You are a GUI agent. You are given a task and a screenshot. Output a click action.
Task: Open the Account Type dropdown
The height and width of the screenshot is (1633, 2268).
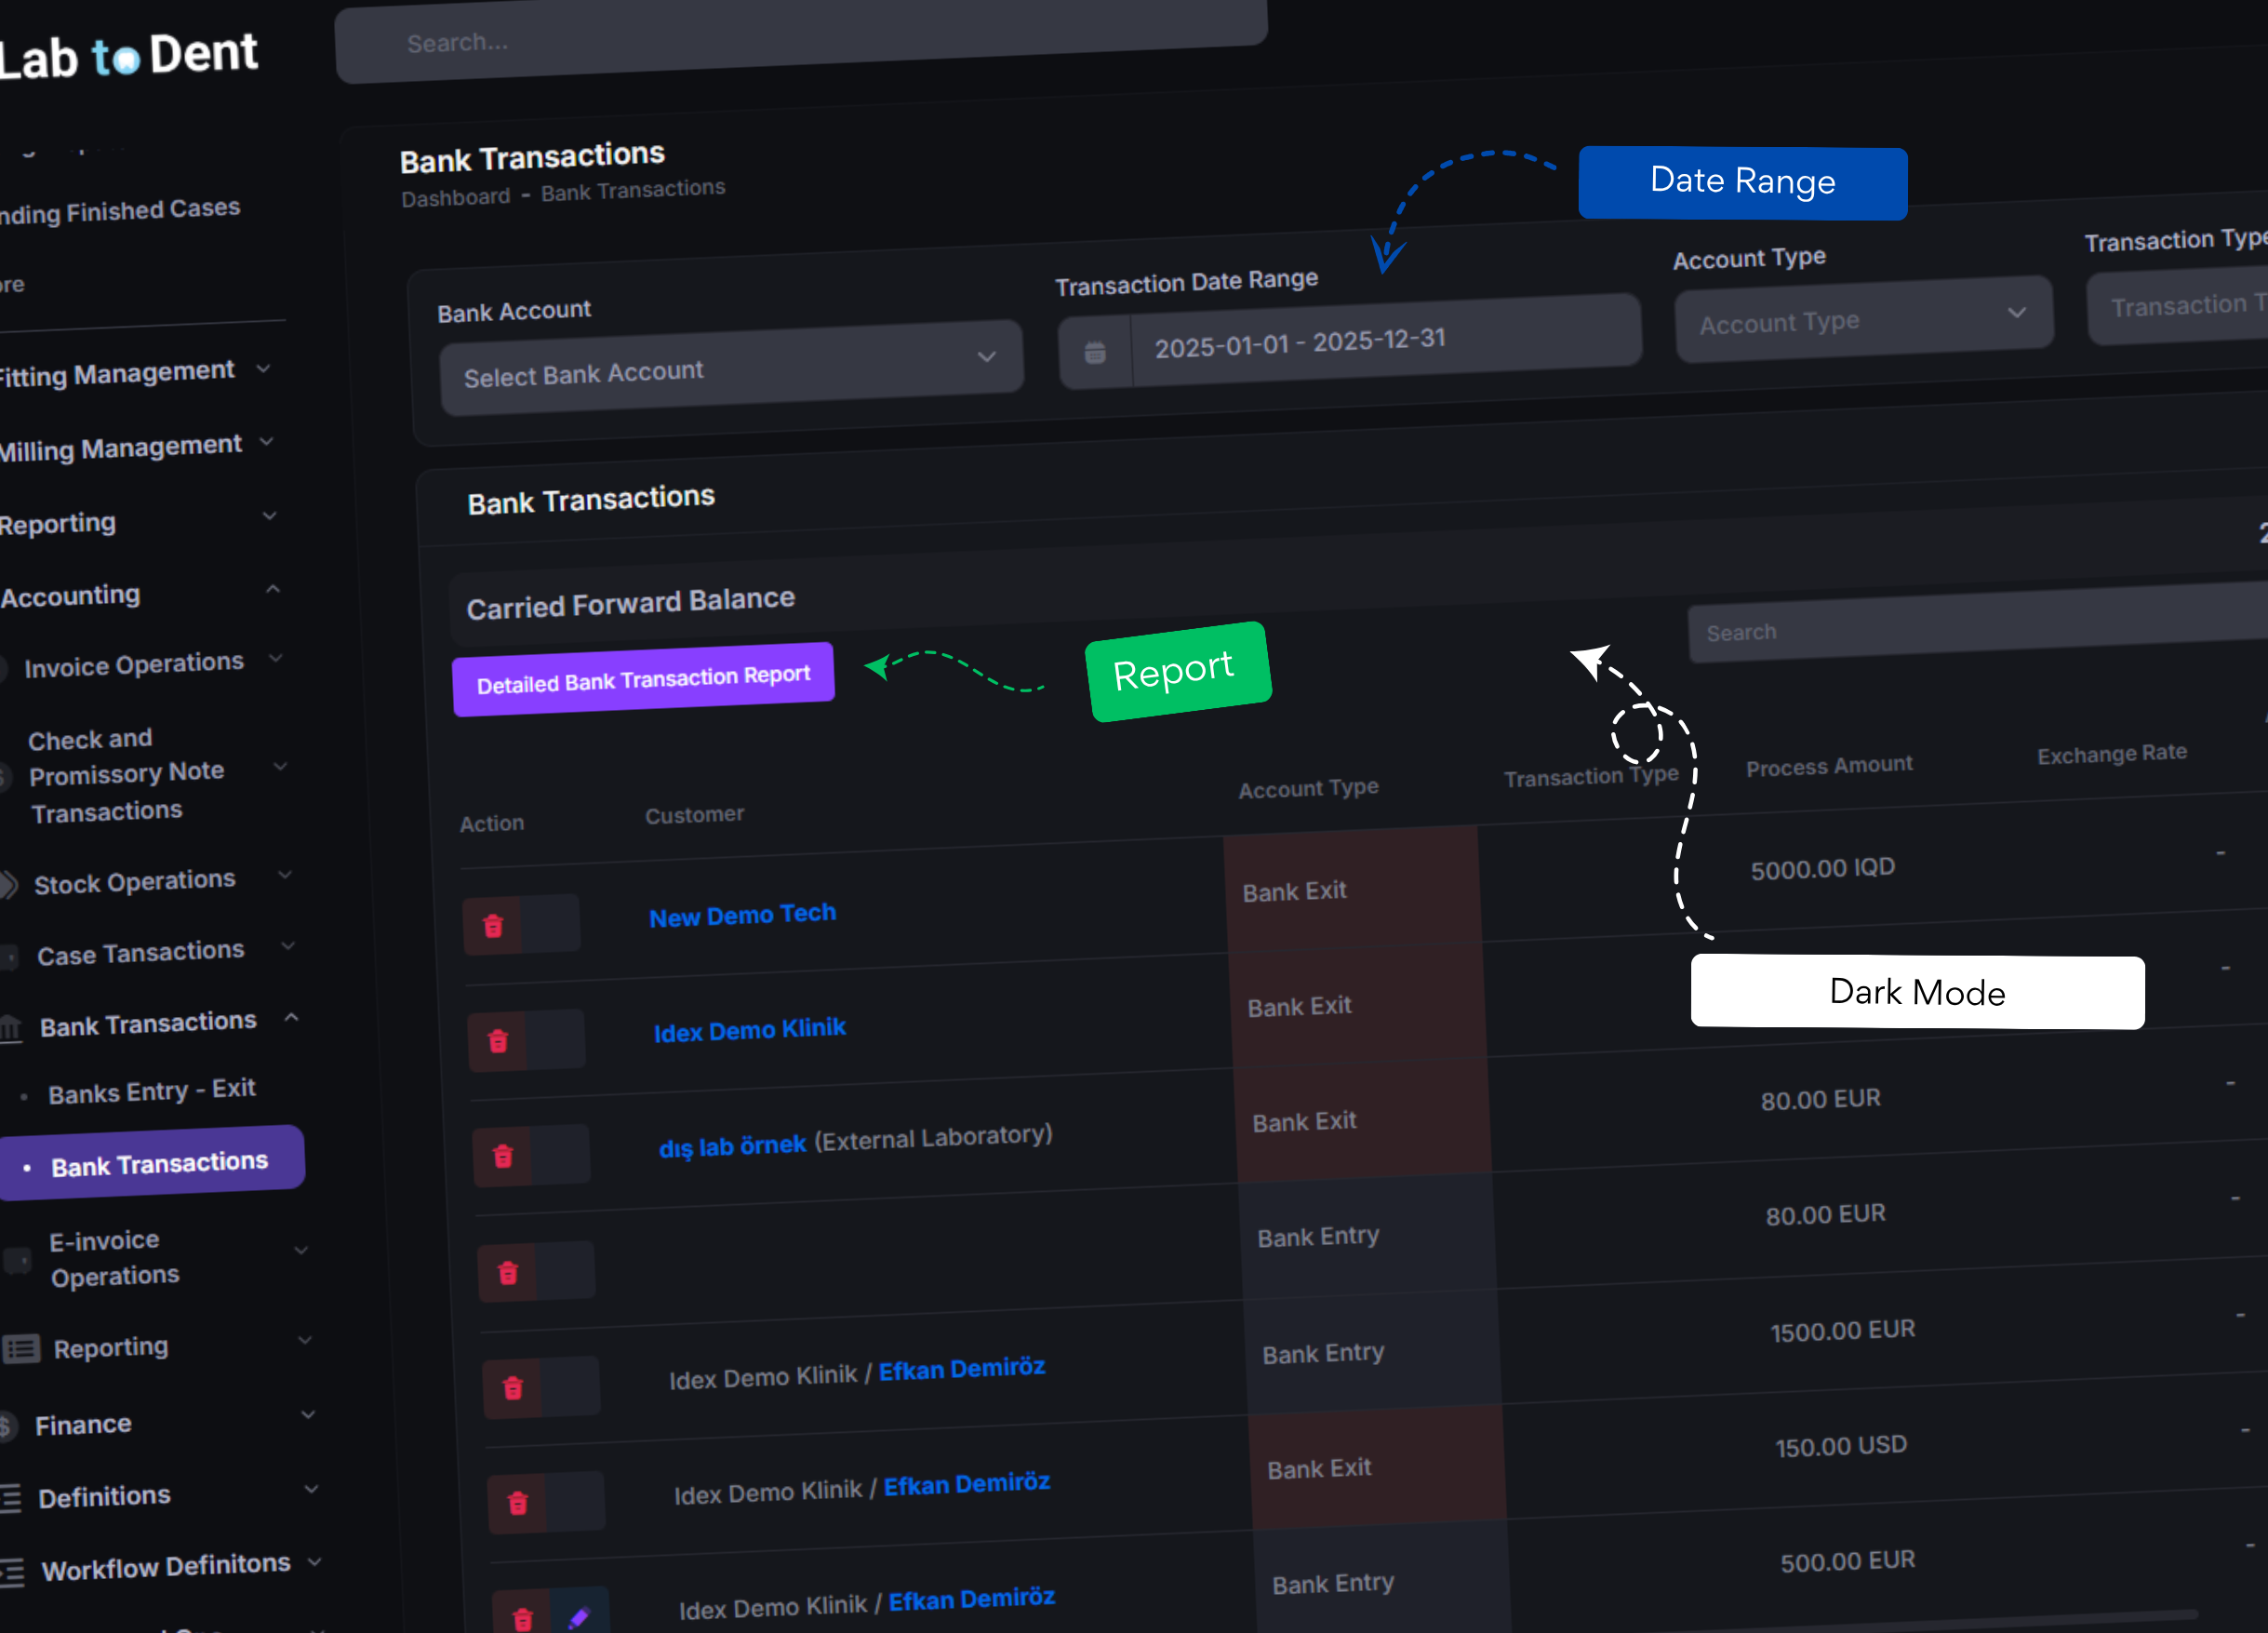1862,320
